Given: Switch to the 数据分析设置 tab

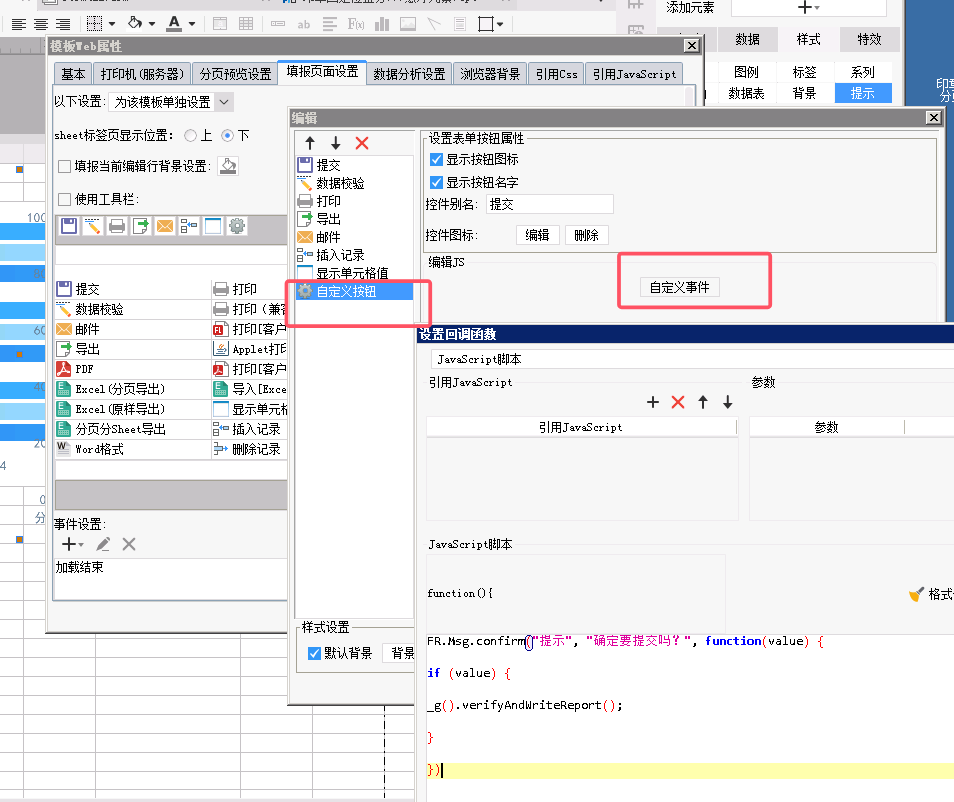Looking at the screenshot, I should tap(409, 73).
